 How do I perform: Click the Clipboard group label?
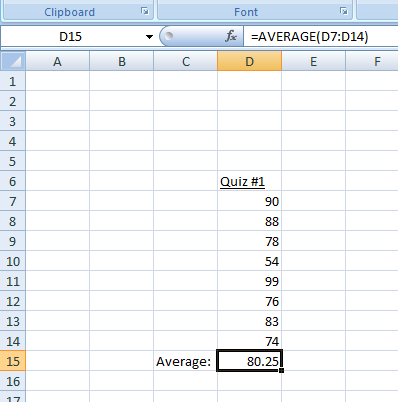coord(70,12)
